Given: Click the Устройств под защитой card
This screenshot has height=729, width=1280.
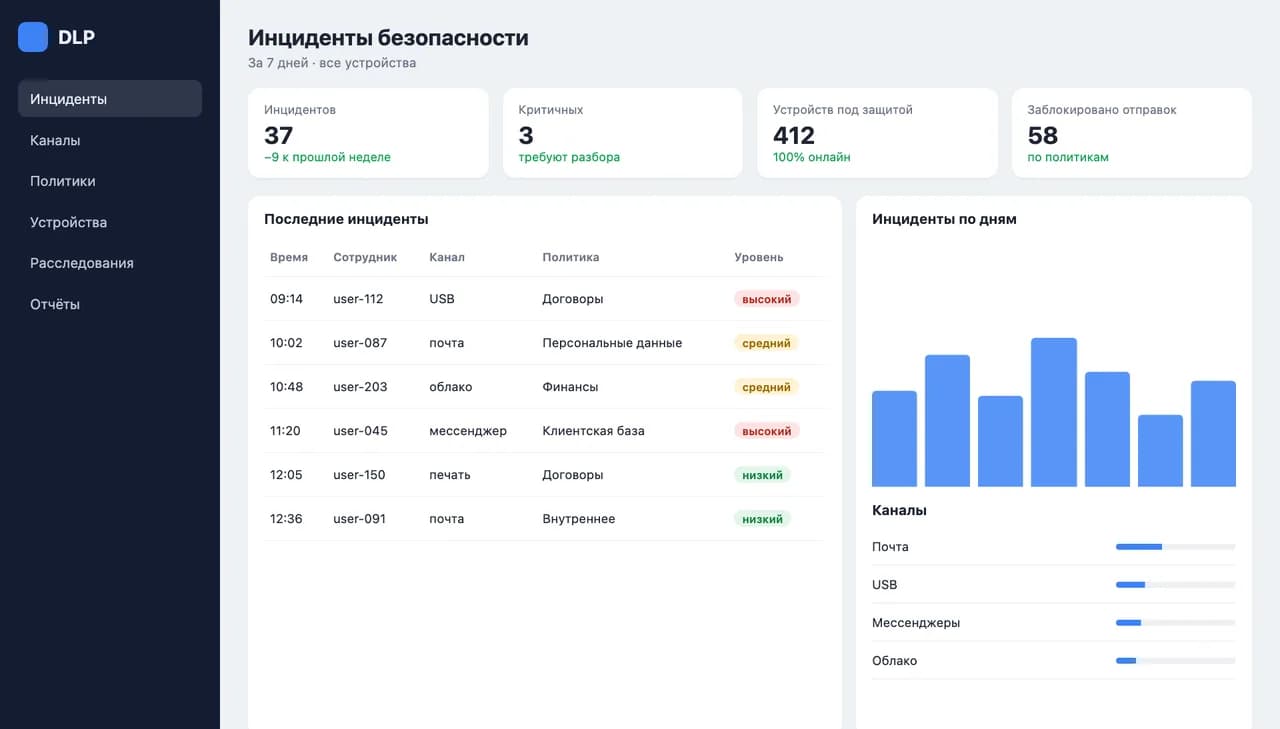Looking at the screenshot, I should point(877,133).
